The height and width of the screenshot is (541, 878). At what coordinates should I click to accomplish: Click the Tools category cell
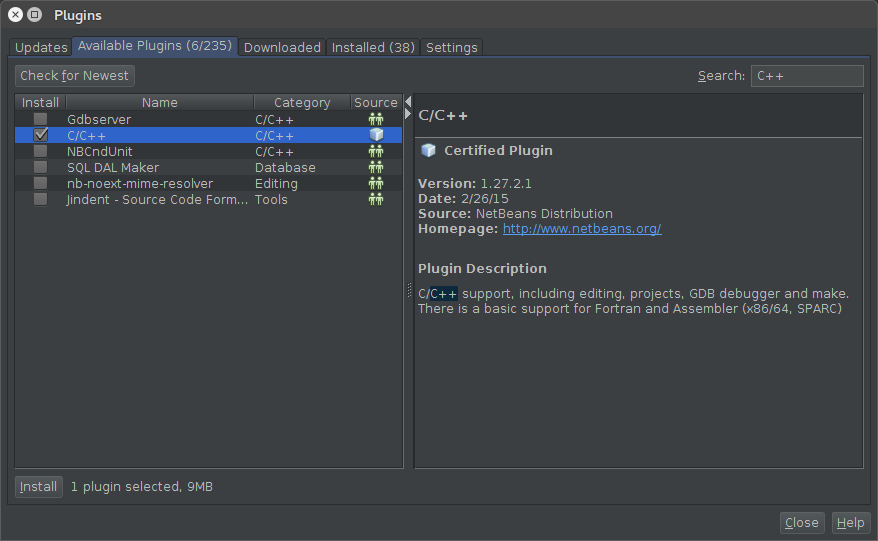[271, 199]
